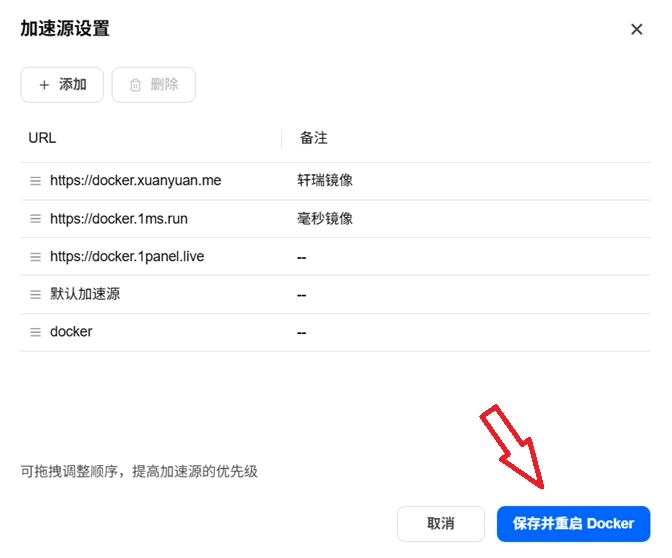
Task: Click the 备注 column header
Action: 314,138
